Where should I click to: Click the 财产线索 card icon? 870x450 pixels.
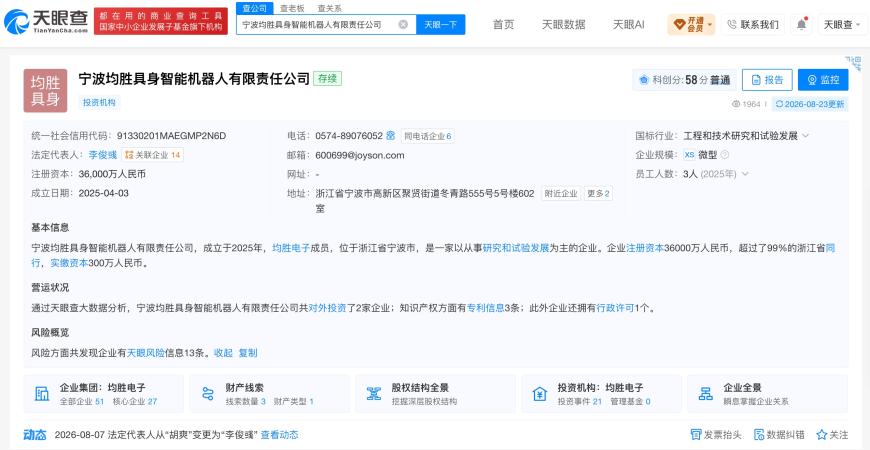coord(208,393)
